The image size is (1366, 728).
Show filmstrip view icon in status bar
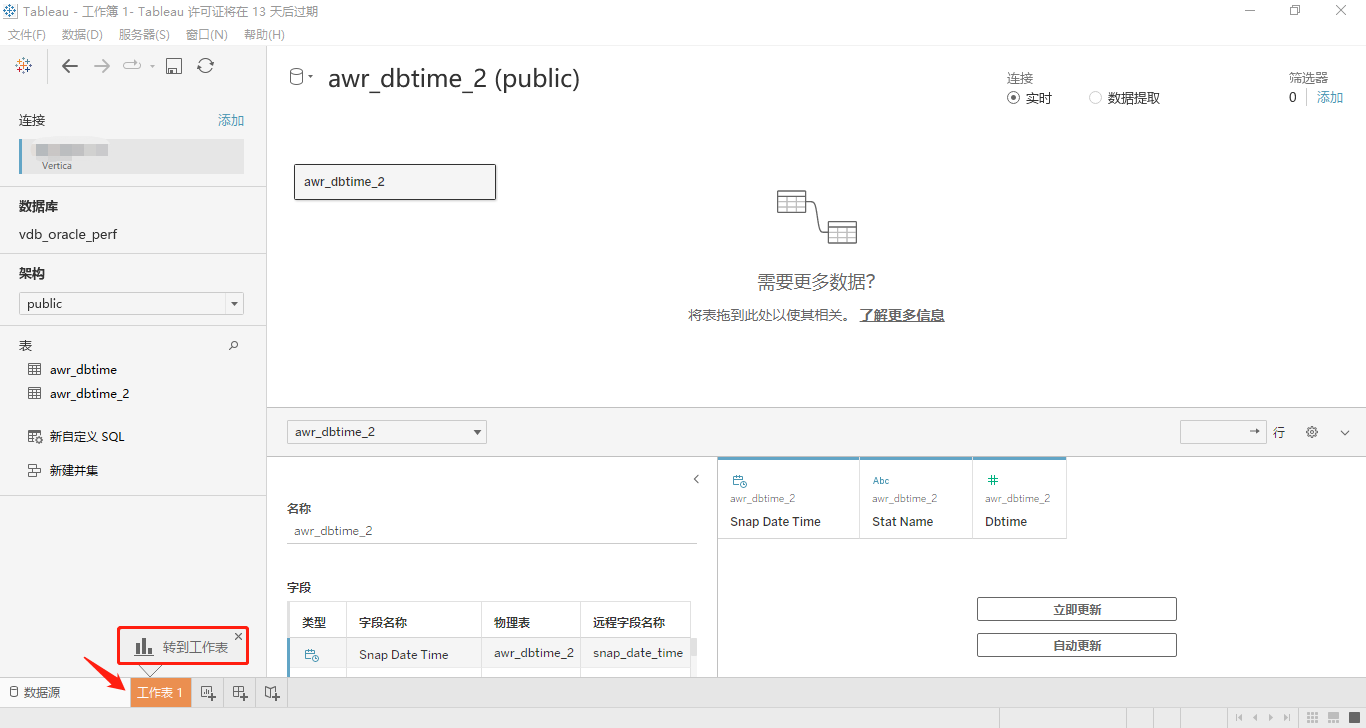pyautogui.click(x=1334, y=717)
